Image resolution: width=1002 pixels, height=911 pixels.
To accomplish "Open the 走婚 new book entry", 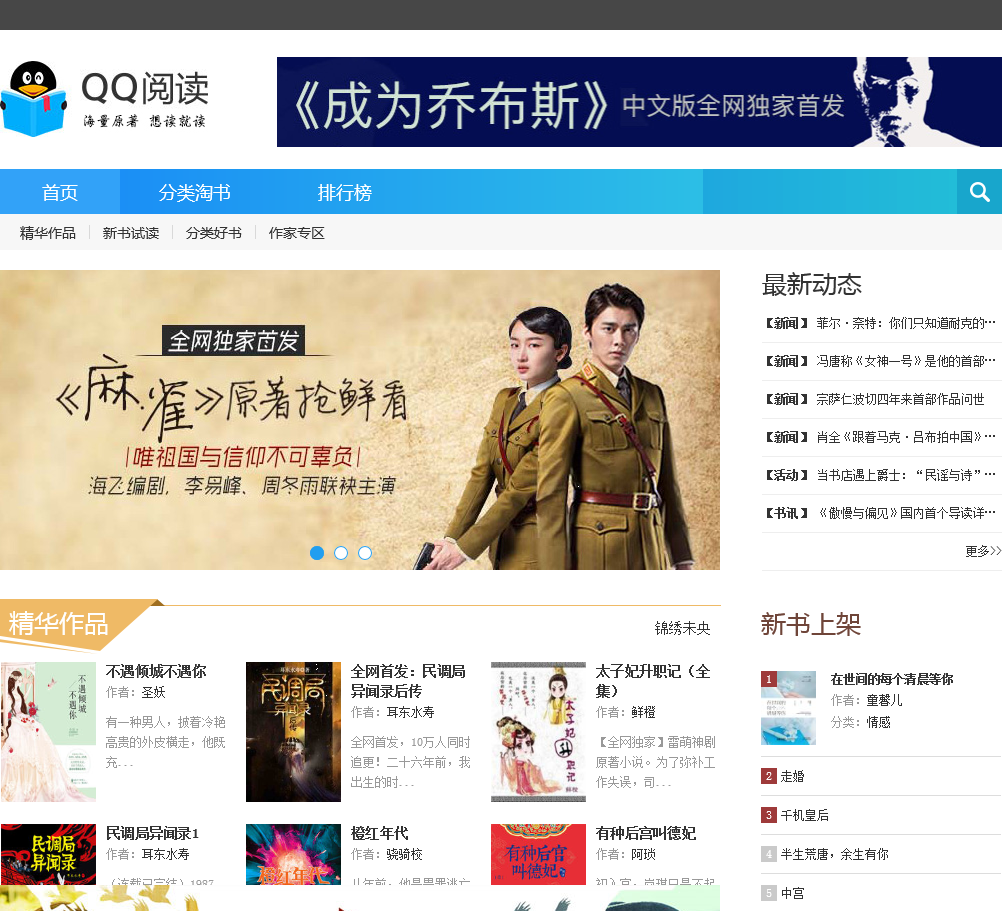I will pos(792,776).
